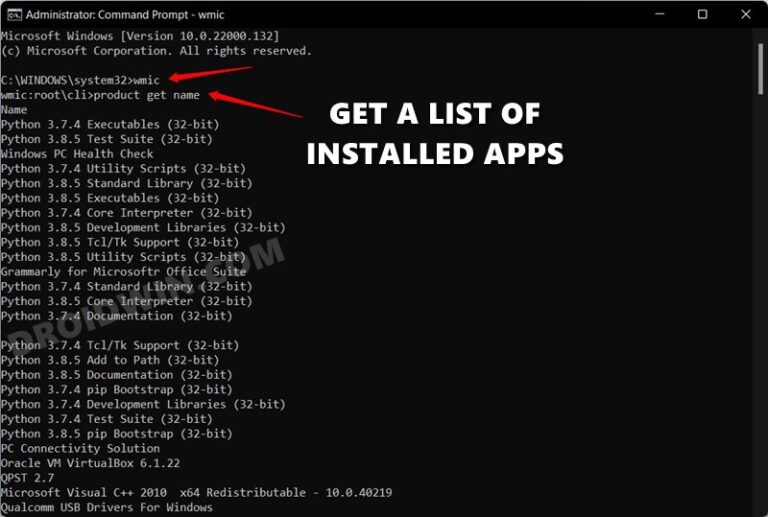Minimize the Command Prompt window
This screenshot has height=517, width=768.
point(660,14)
